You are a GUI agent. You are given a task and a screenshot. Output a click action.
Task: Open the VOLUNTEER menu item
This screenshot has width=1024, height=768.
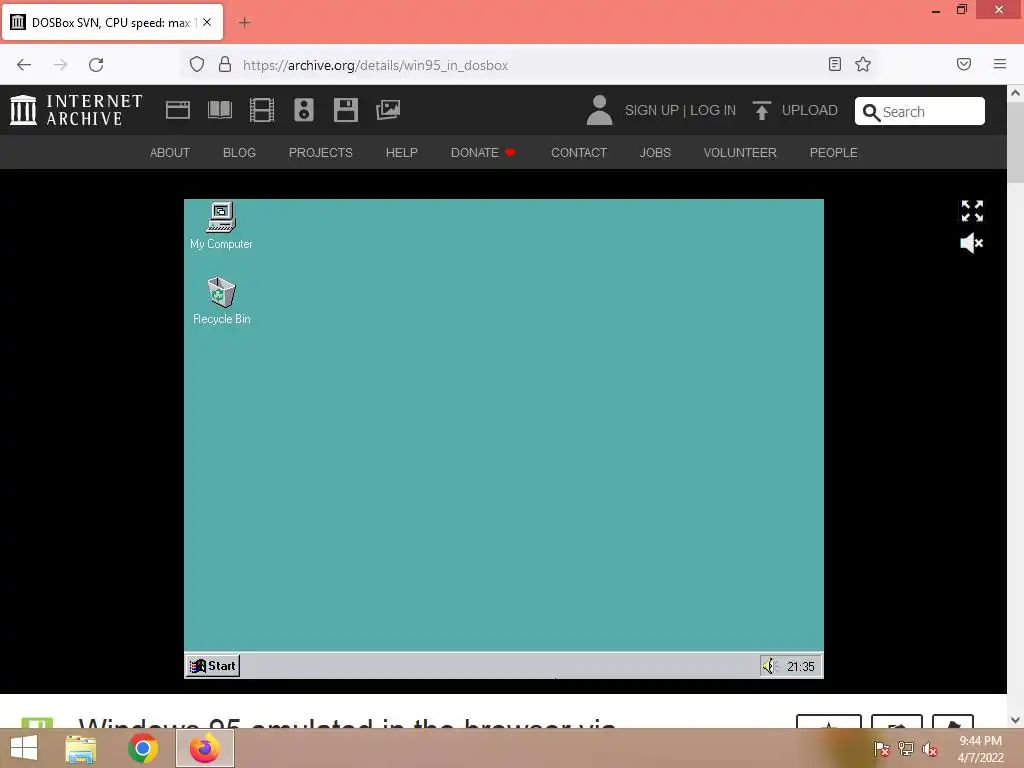(x=740, y=152)
